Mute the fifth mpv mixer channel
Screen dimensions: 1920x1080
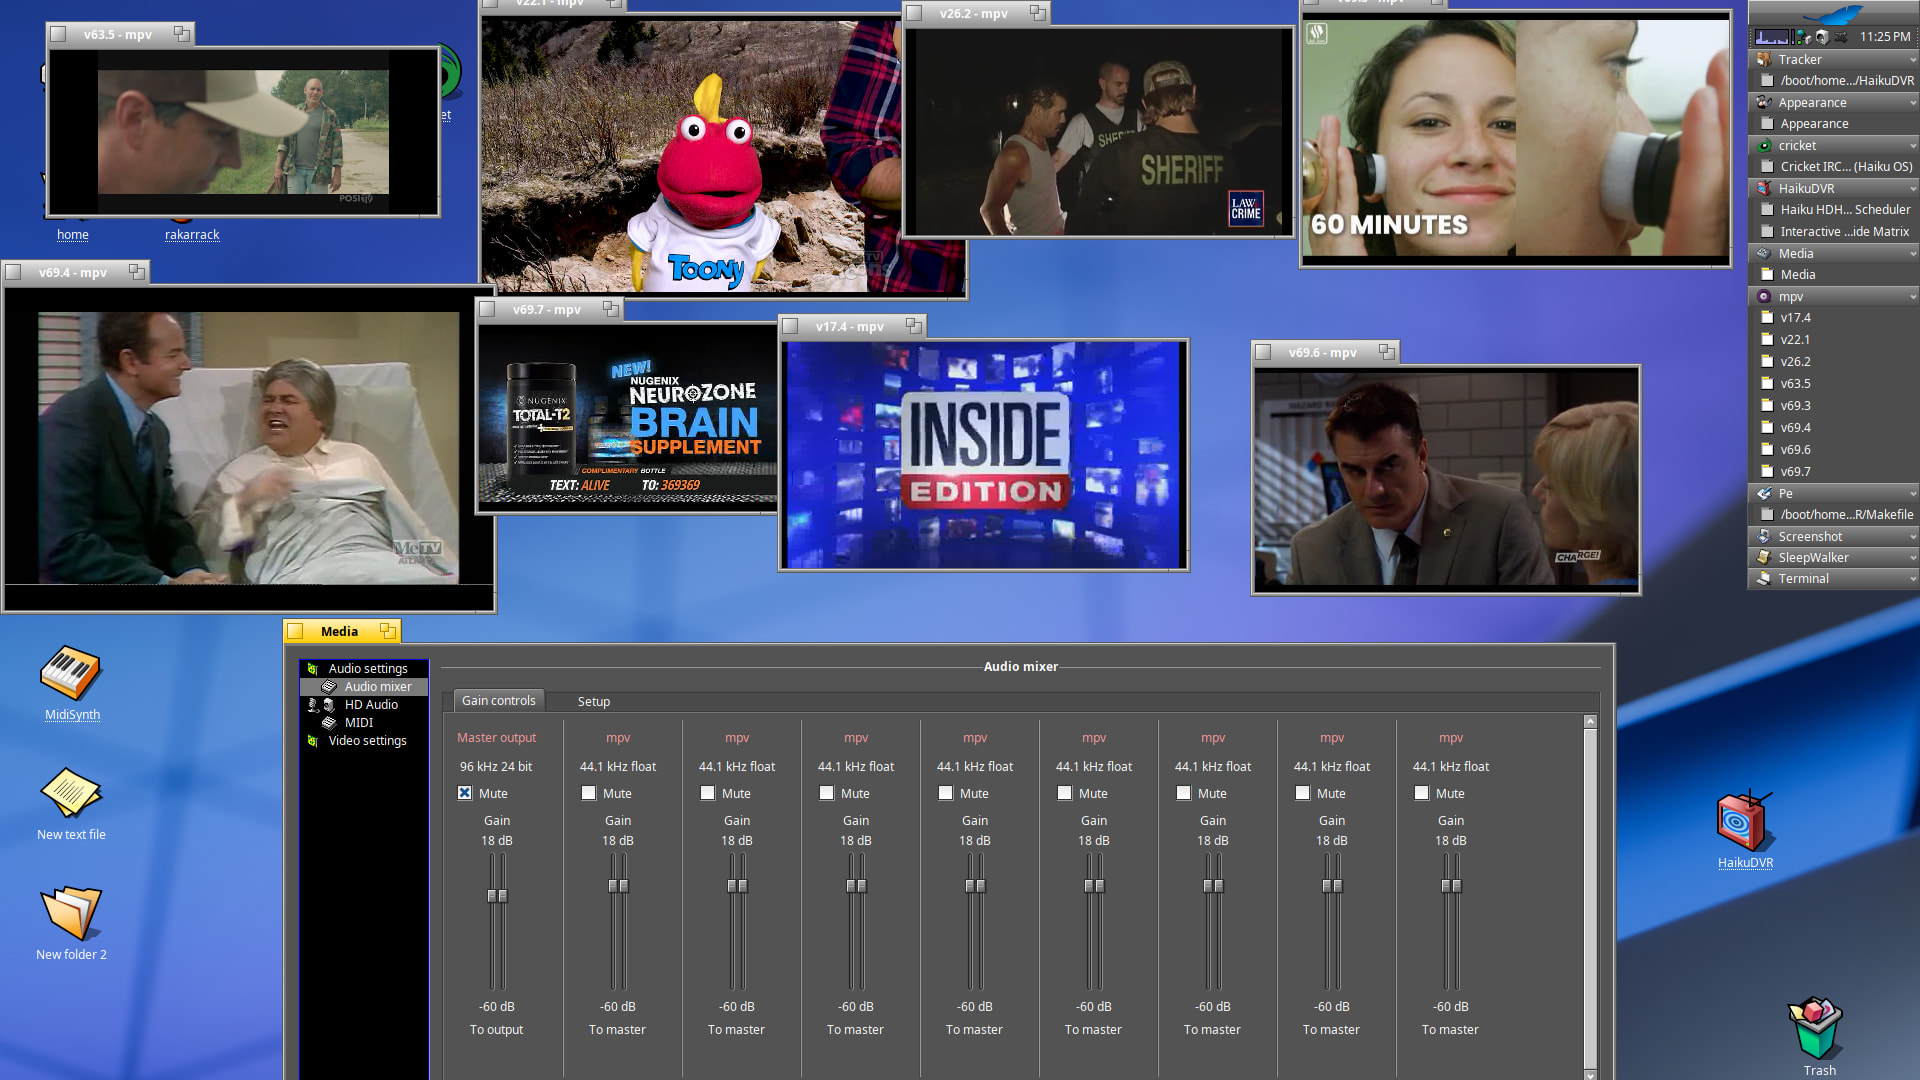(1065, 793)
